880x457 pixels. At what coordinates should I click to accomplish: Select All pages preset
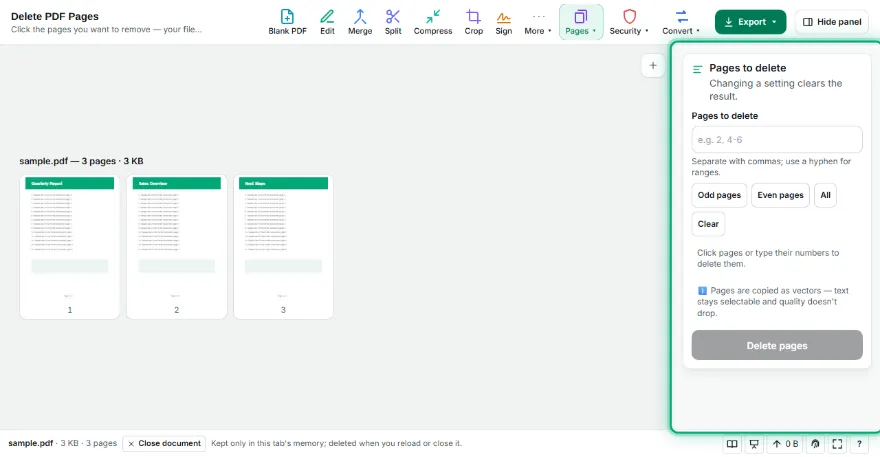point(825,195)
